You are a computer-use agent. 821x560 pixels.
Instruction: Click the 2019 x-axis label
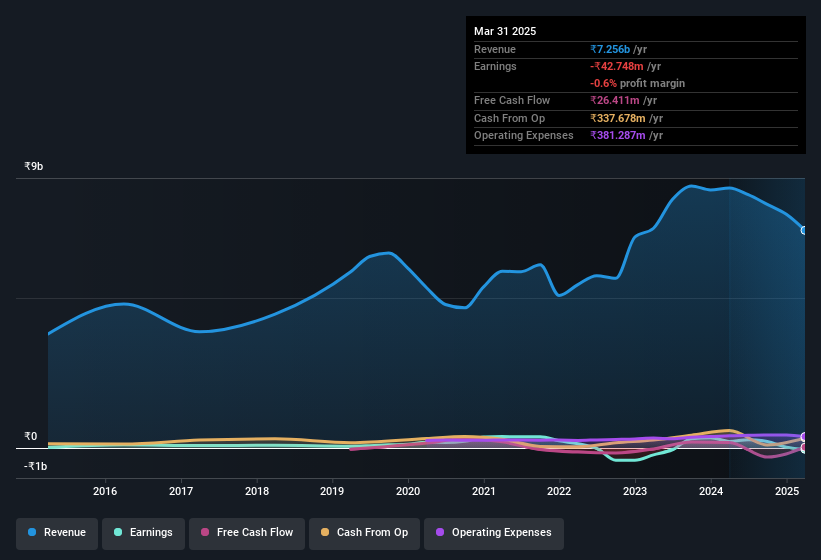(332, 491)
